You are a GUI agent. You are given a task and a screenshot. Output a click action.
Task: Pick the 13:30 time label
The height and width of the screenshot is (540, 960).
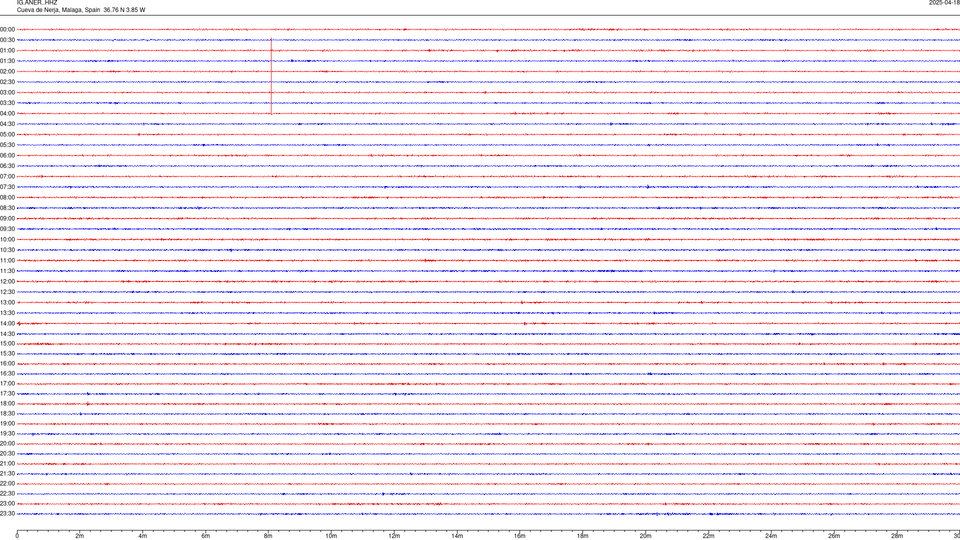[x=7, y=313]
